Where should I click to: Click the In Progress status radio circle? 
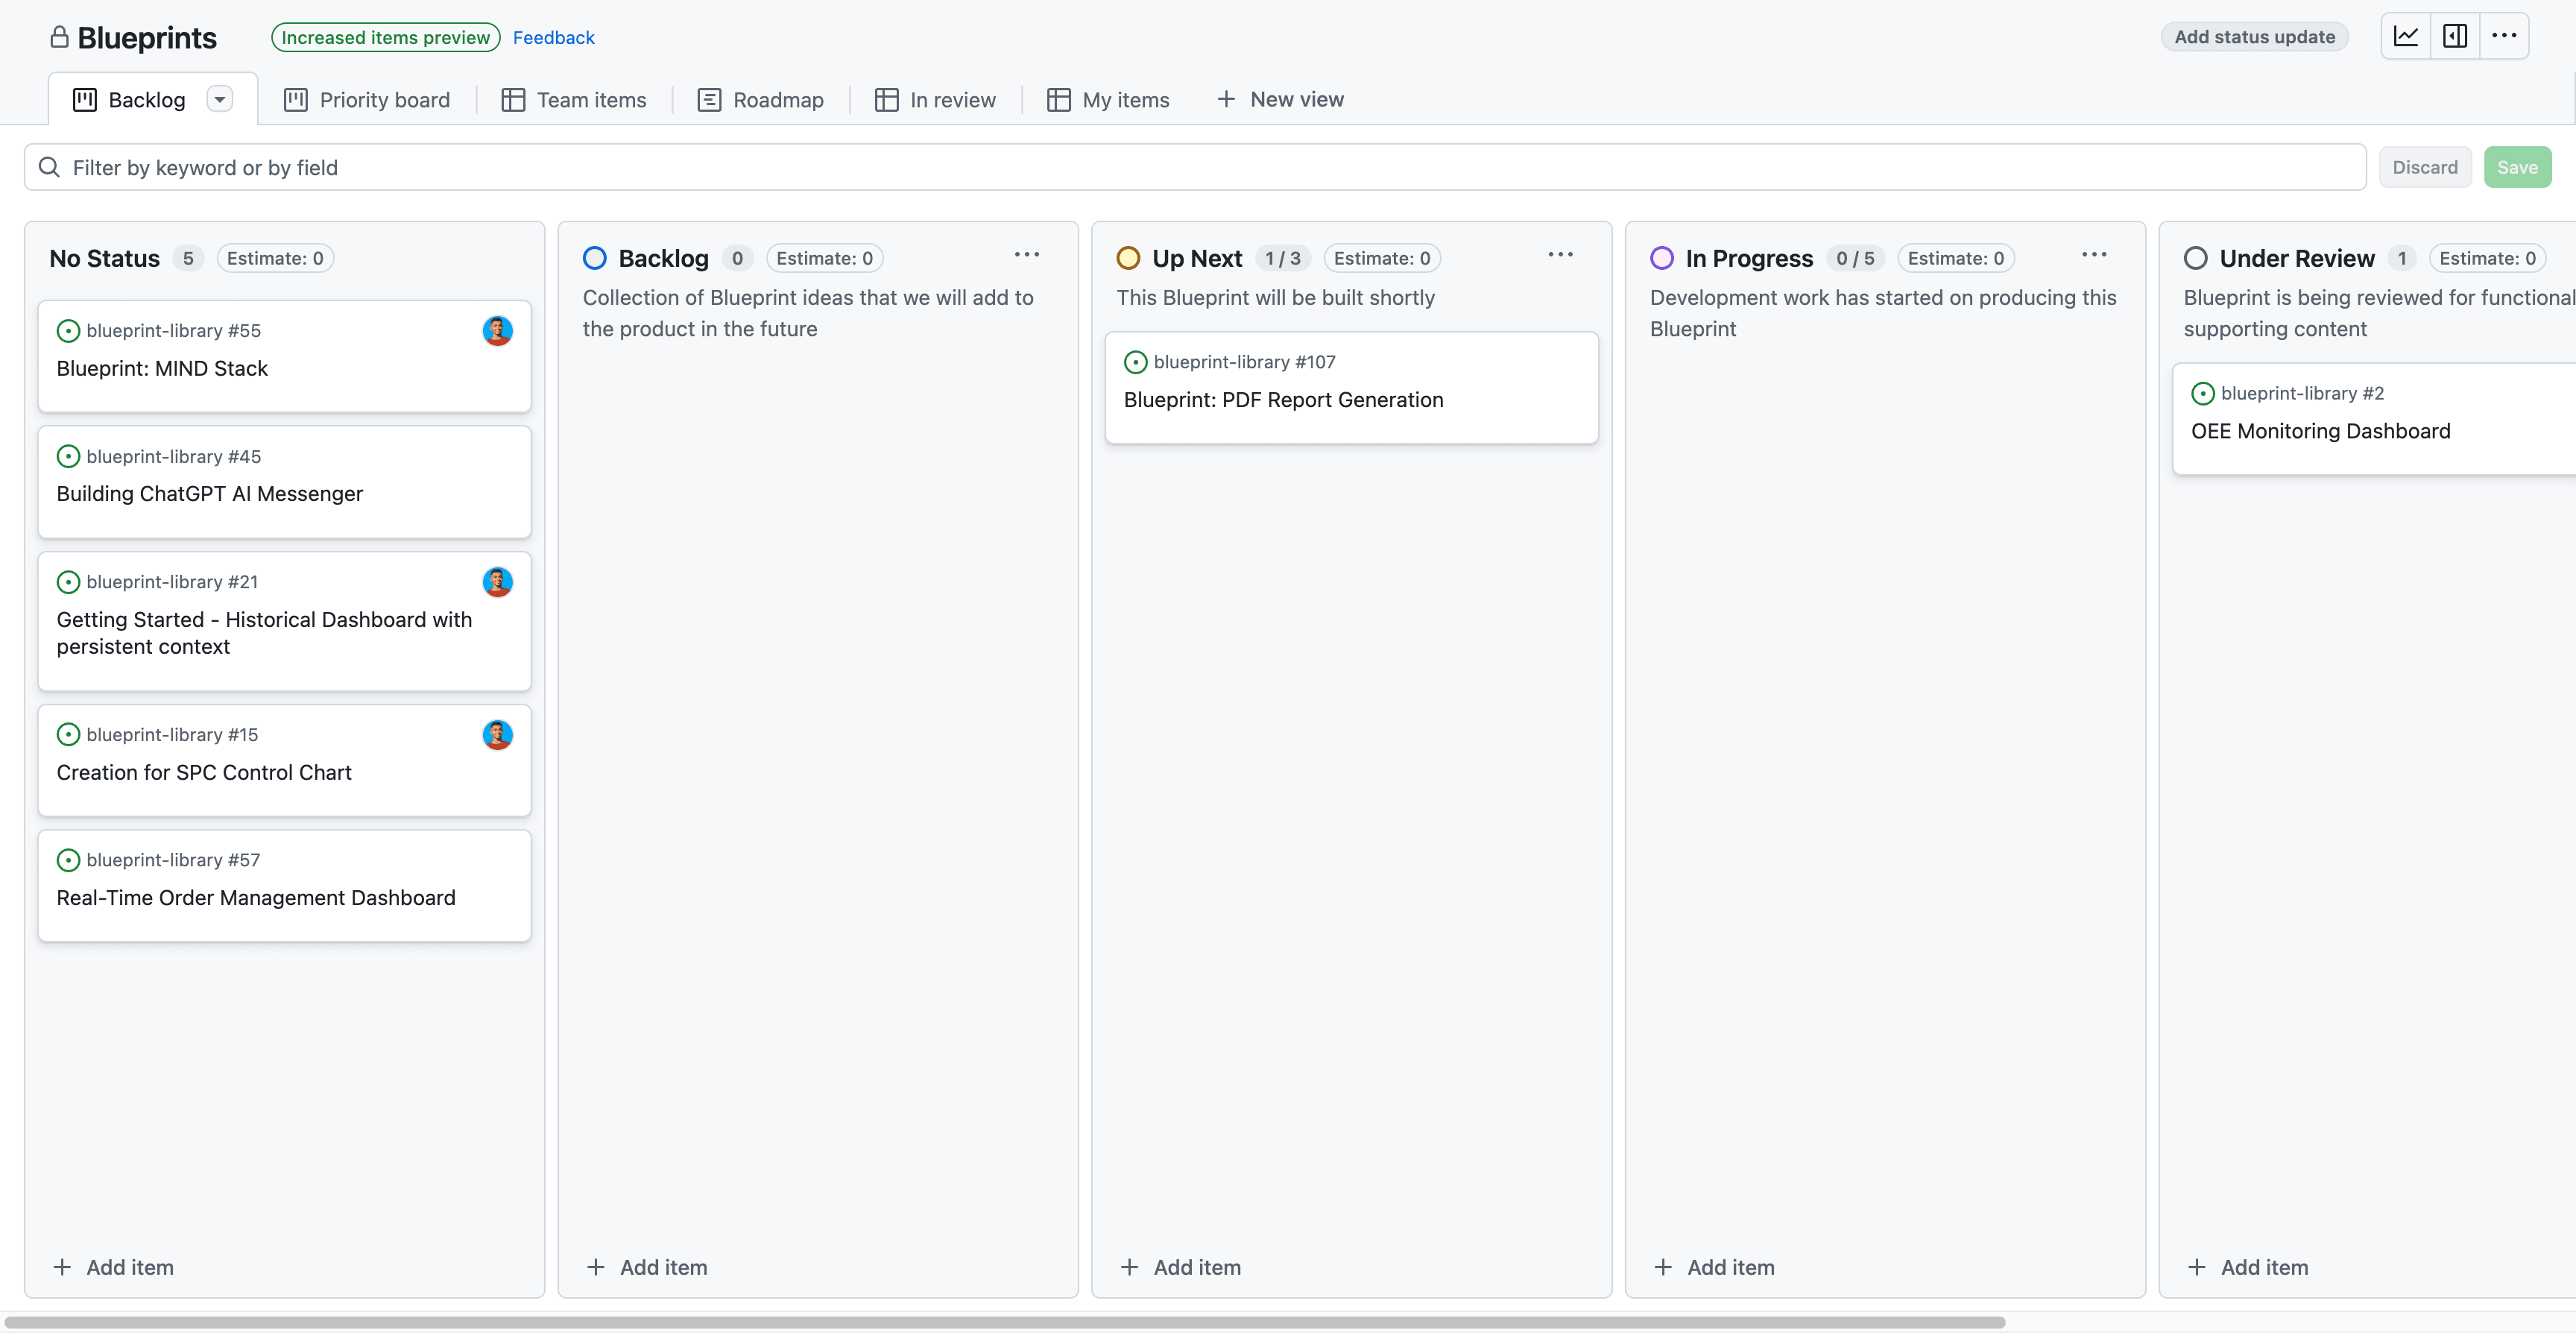point(1662,258)
